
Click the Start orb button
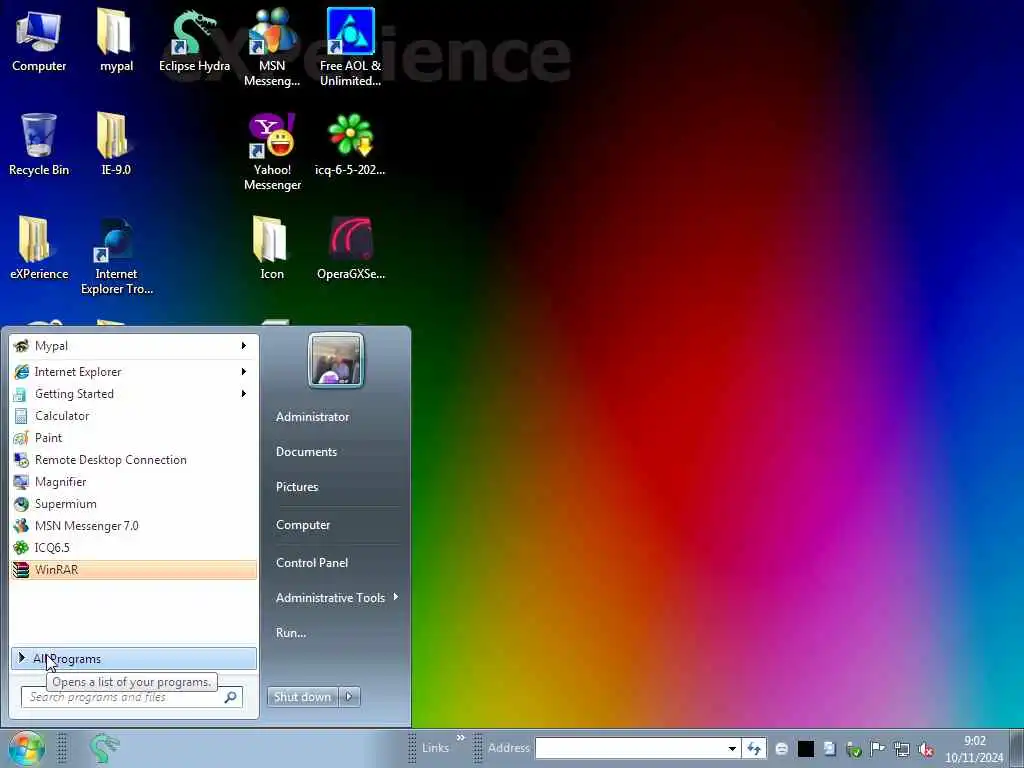(26, 748)
